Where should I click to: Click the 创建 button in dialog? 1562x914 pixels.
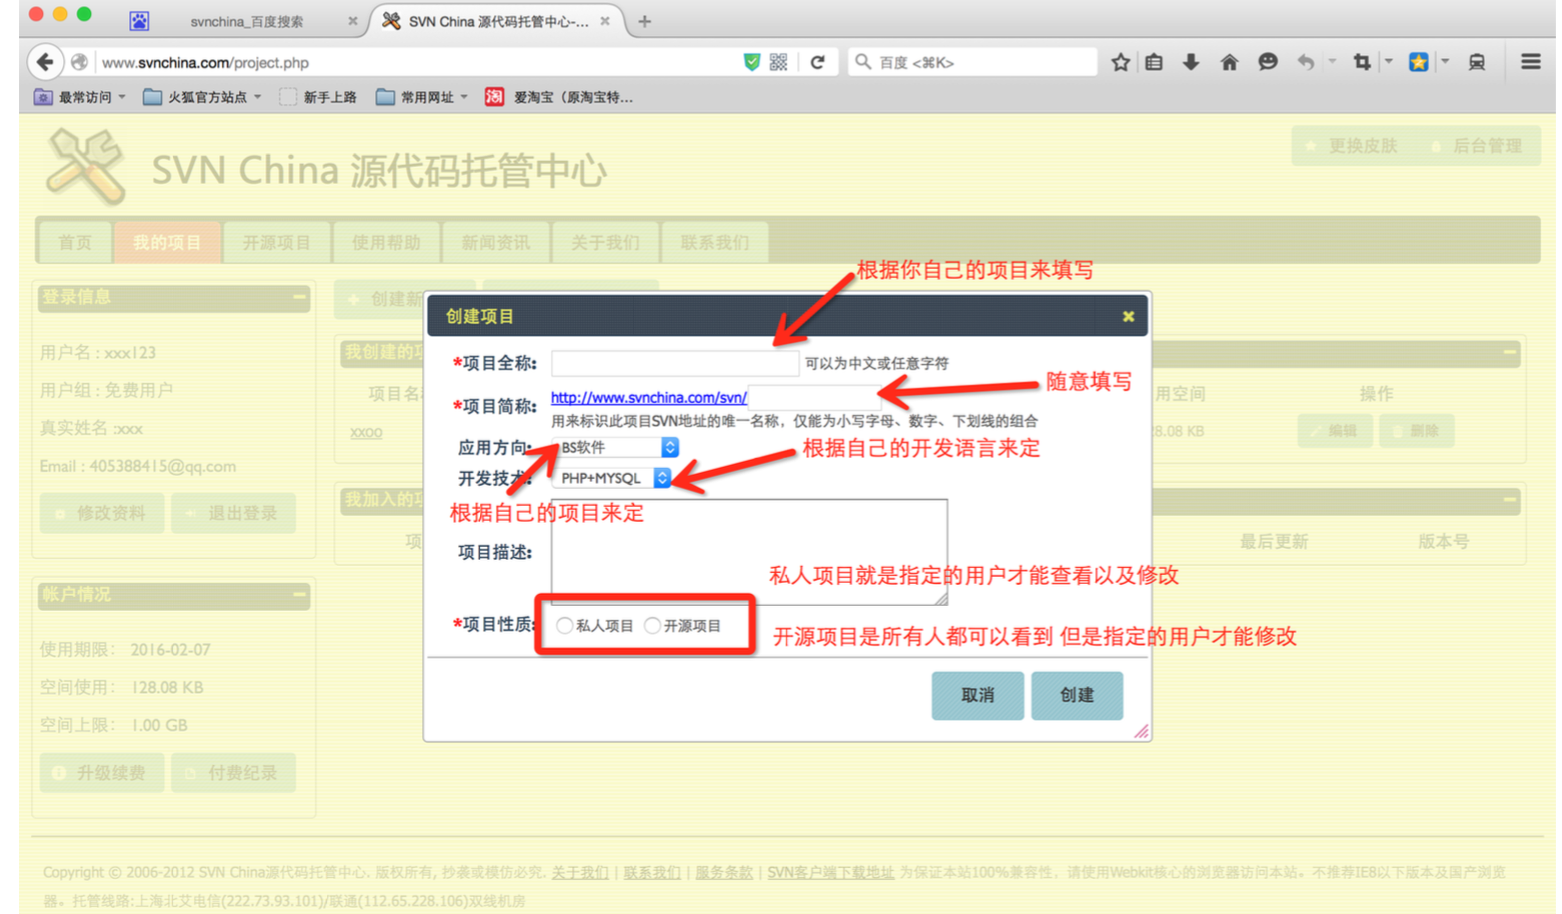pos(1077,695)
